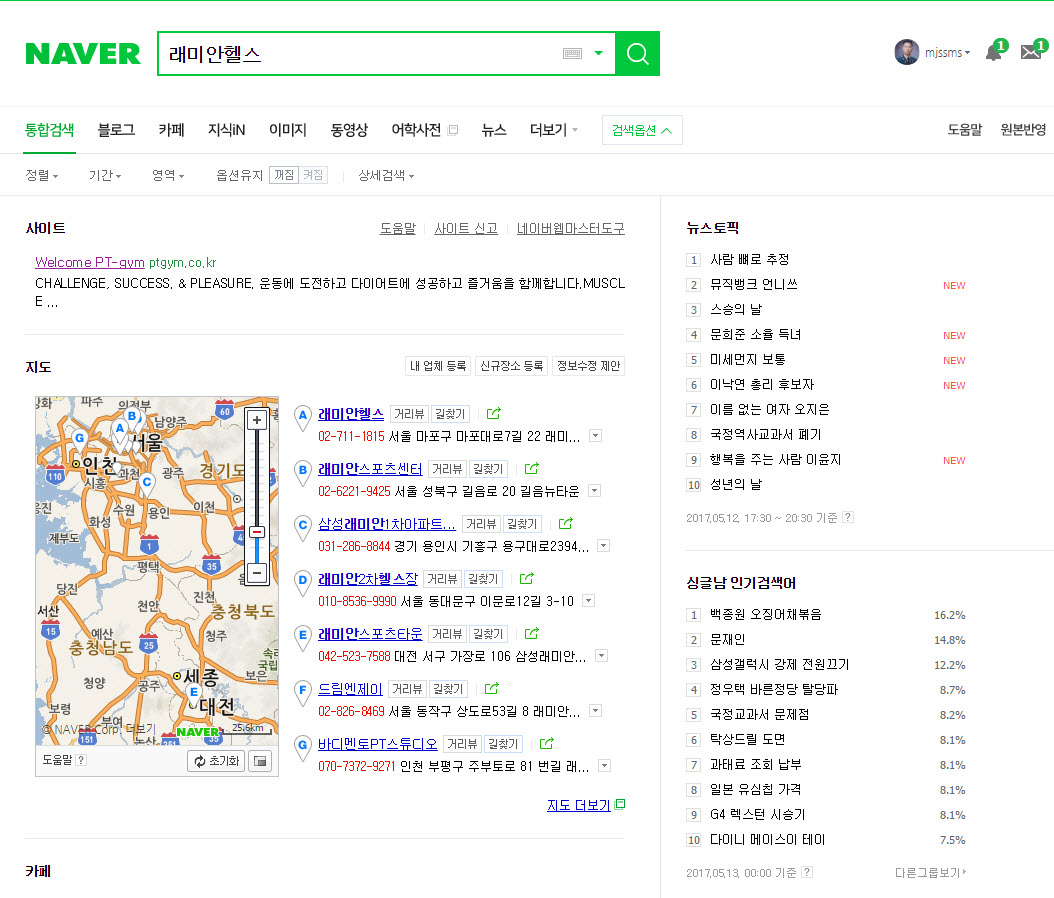Expand address details for 래미안헬스
This screenshot has width=1054, height=898.
pos(596,436)
